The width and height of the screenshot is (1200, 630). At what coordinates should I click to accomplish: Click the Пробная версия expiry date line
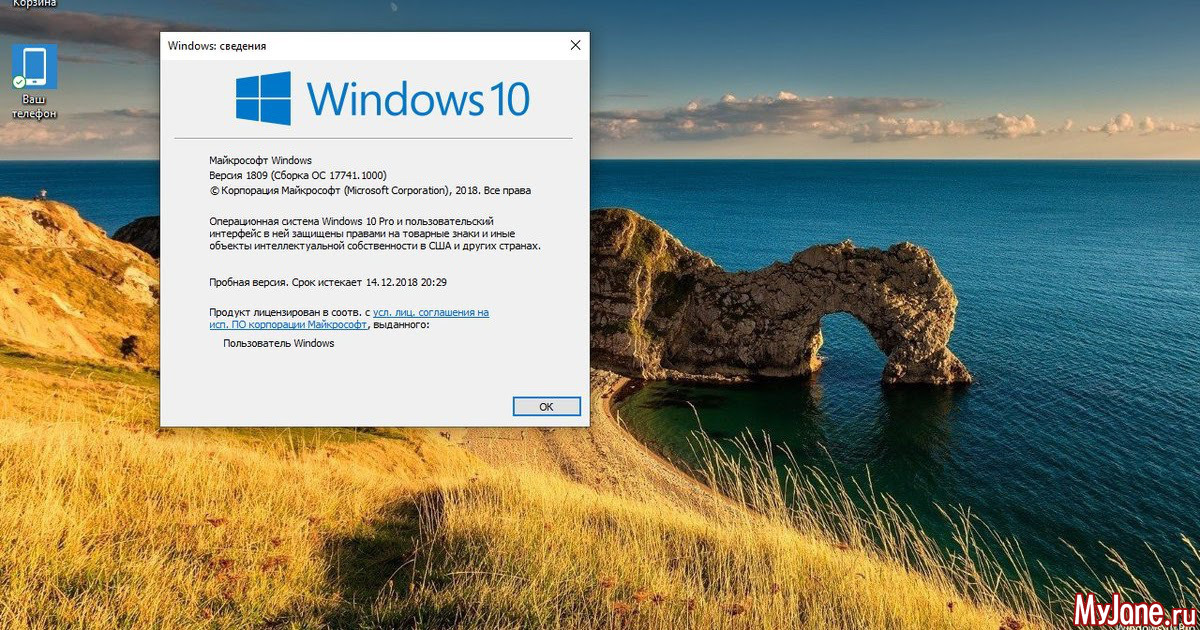pyautogui.click(x=327, y=282)
